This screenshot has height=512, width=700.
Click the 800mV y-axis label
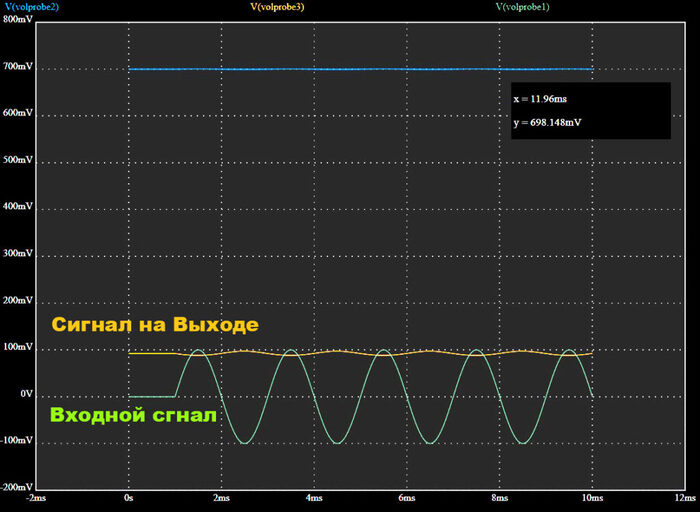pyautogui.click(x=17, y=20)
